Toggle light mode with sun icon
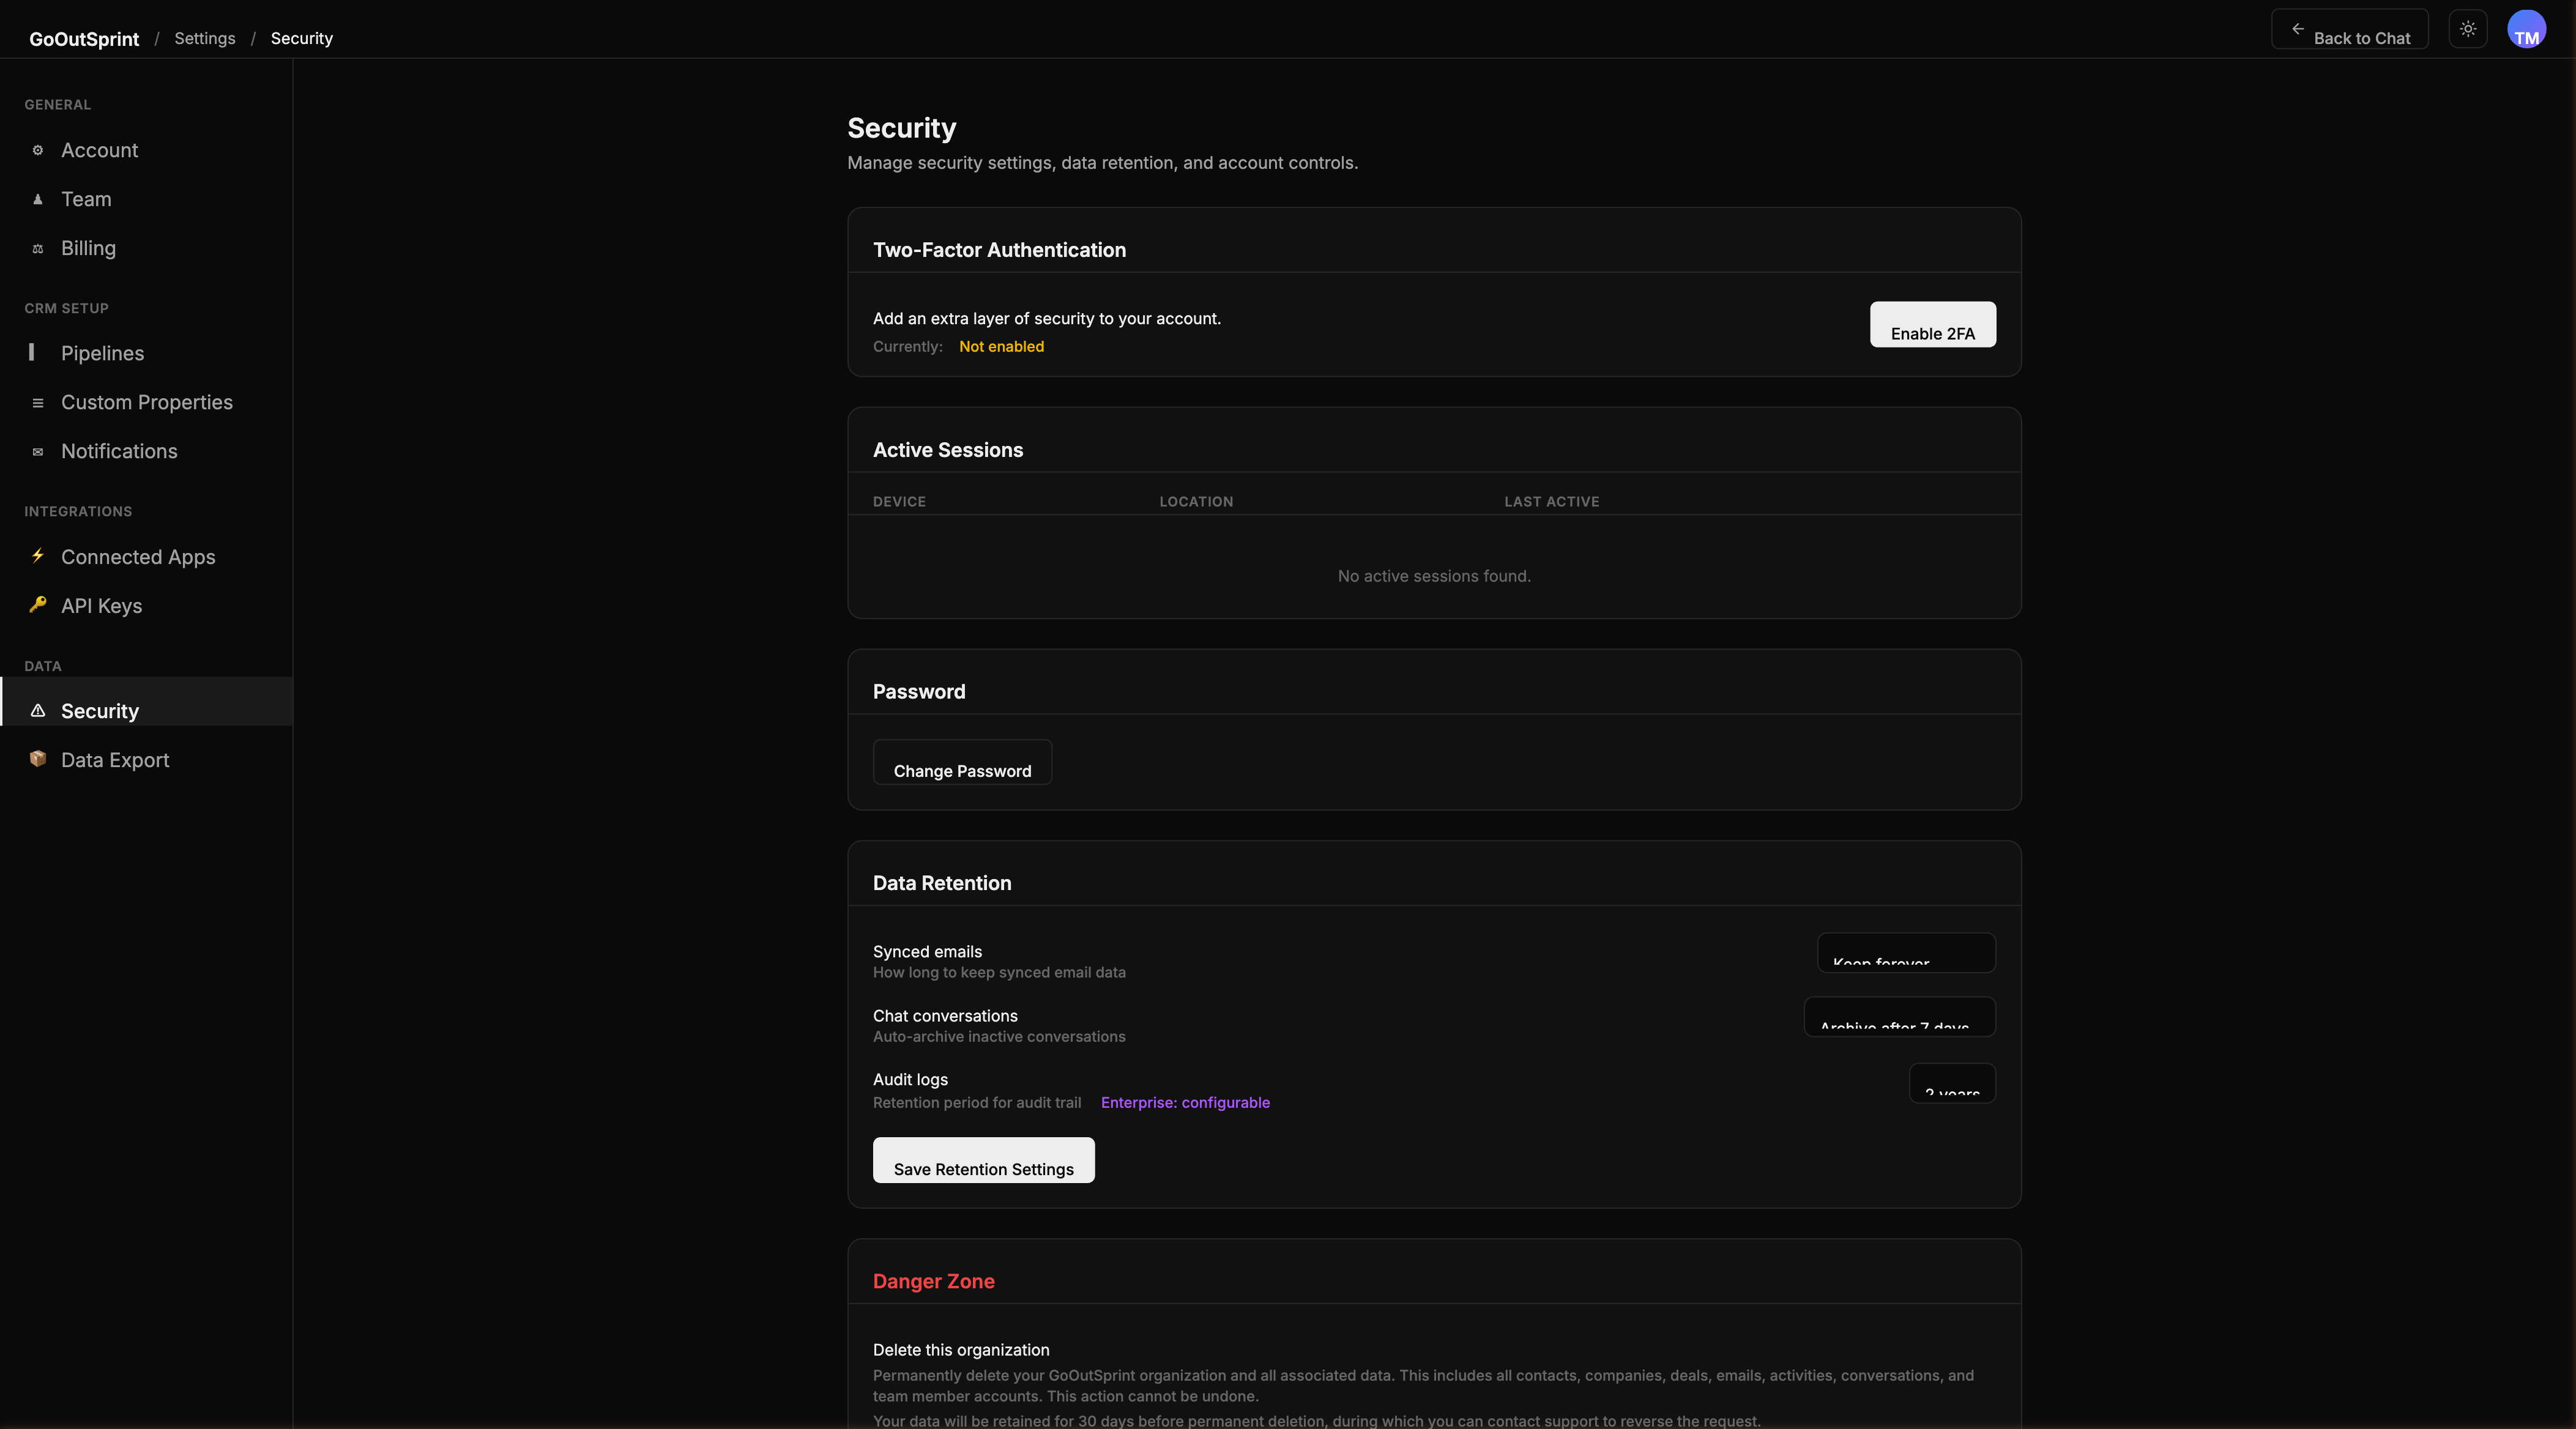This screenshot has height=1429, width=2576. pyautogui.click(x=2468, y=29)
